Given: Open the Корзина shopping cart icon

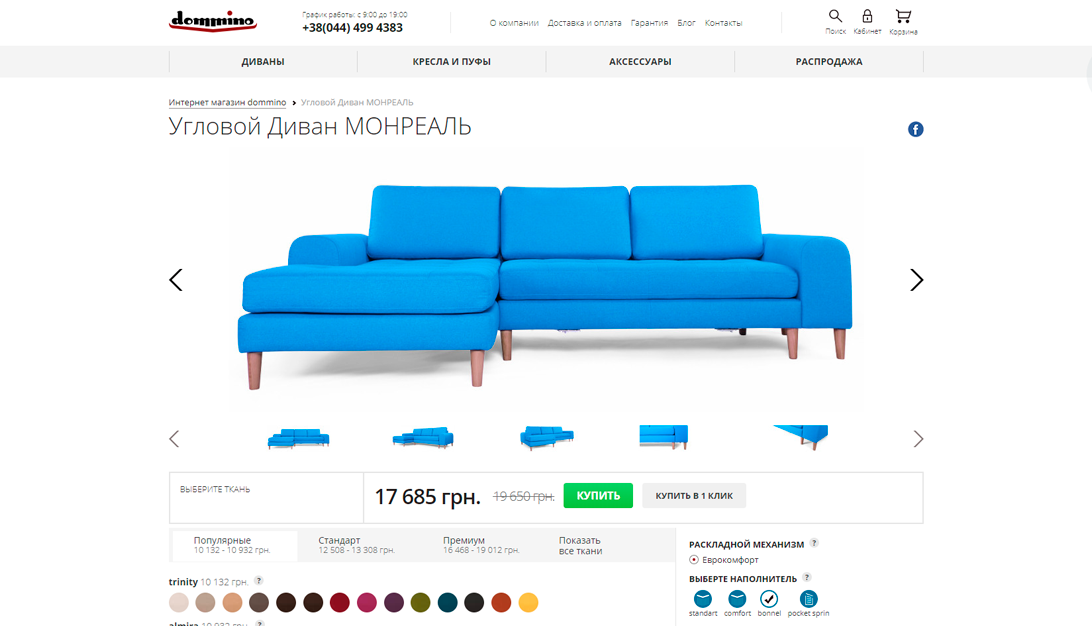Looking at the screenshot, I should click(903, 16).
